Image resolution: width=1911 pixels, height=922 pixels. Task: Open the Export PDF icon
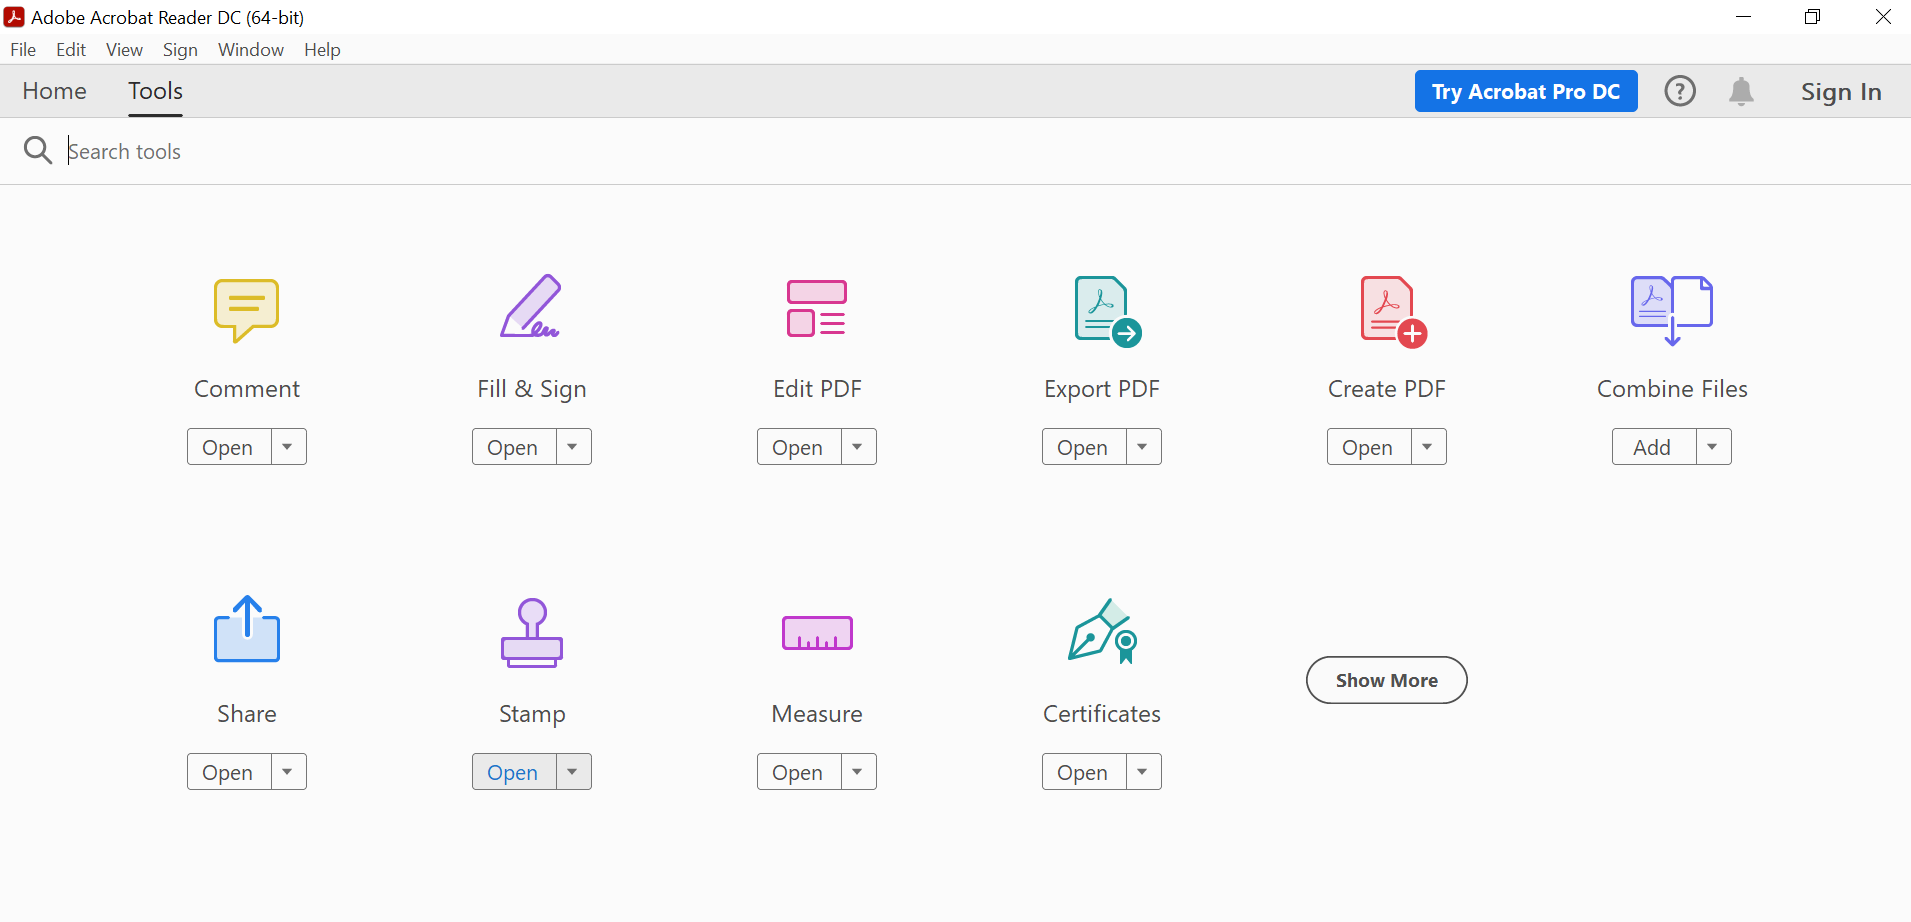click(1101, 310)
